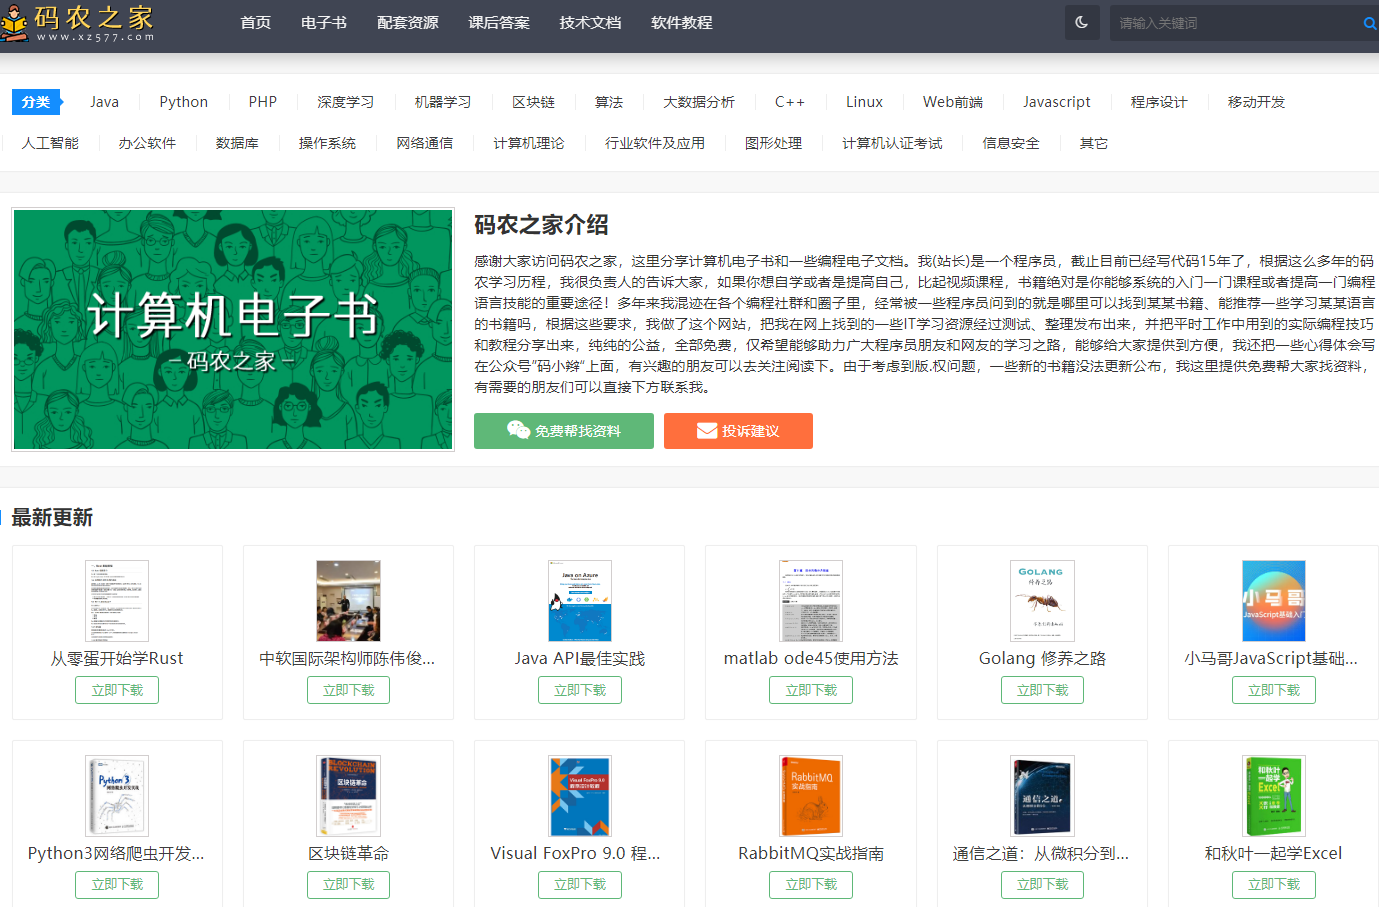Image resolution: width=1379 pixels, height=907 pixels.
Task: Open the 操作系统 category
Action: (x=327, y=143)
